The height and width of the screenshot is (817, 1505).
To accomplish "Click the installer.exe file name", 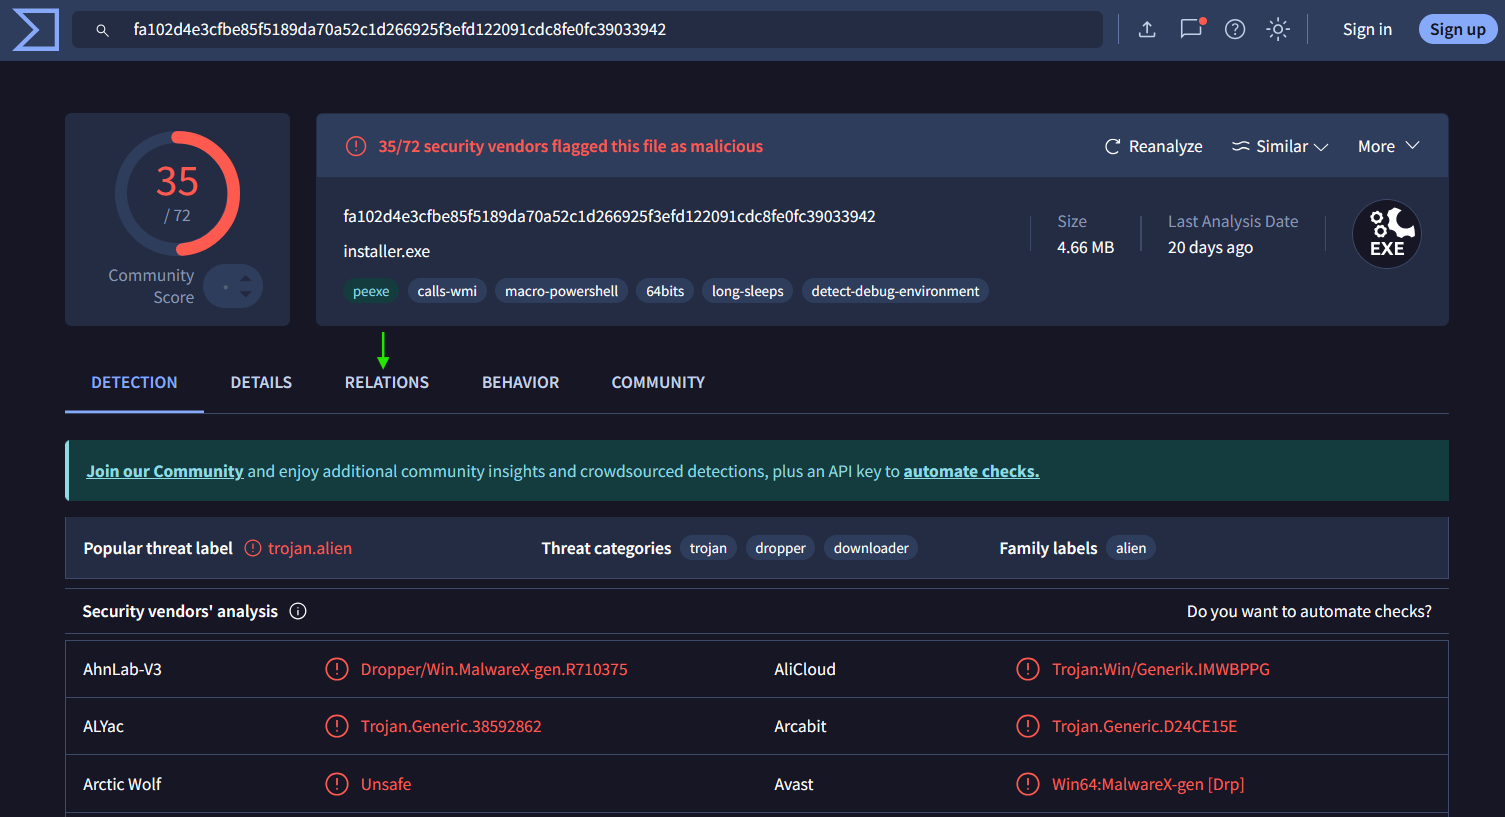I will click(387, 251).
